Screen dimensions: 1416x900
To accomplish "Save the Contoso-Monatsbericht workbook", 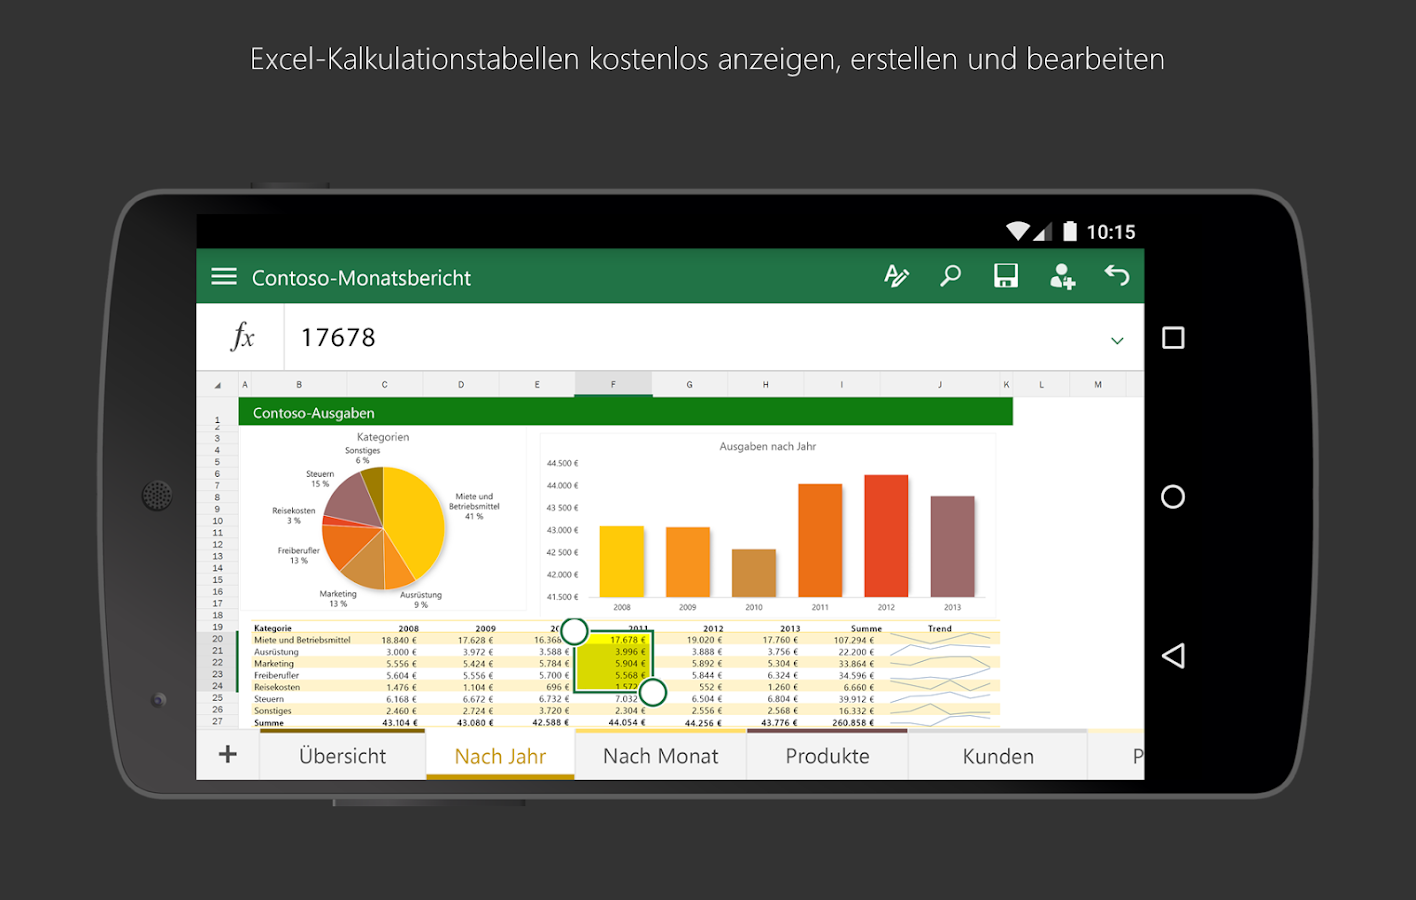I will coord(1006,276).
